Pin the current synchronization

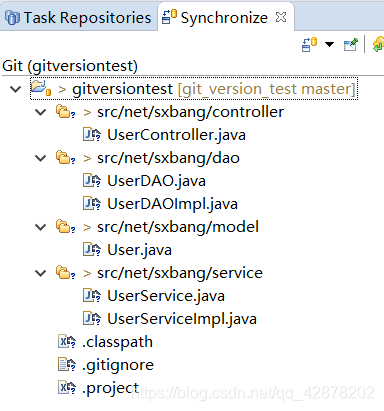pyautogui.click(x=351, y=44)
